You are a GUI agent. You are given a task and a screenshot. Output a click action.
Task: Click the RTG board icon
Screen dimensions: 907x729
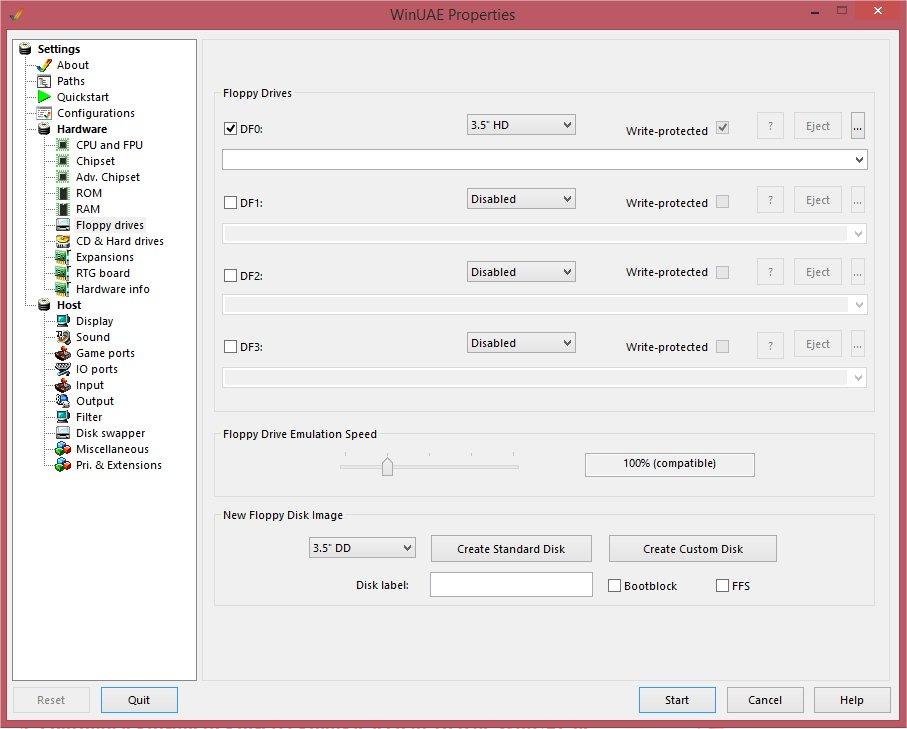point(62,273)
